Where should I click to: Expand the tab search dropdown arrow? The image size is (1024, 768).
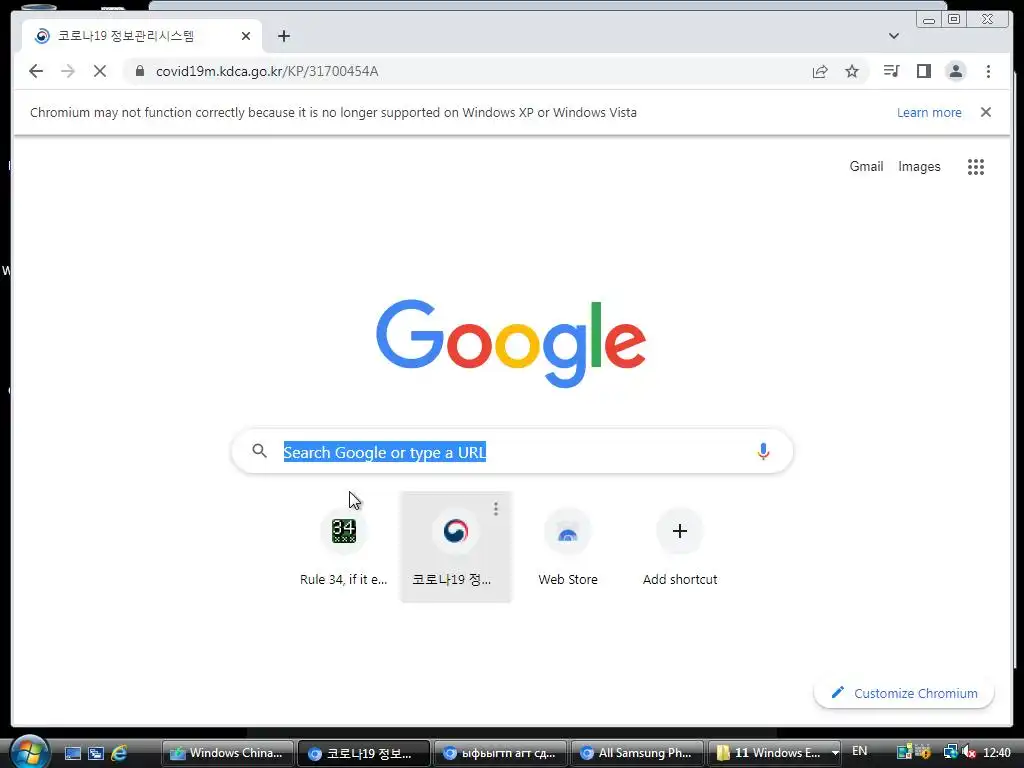pos(893,36)
